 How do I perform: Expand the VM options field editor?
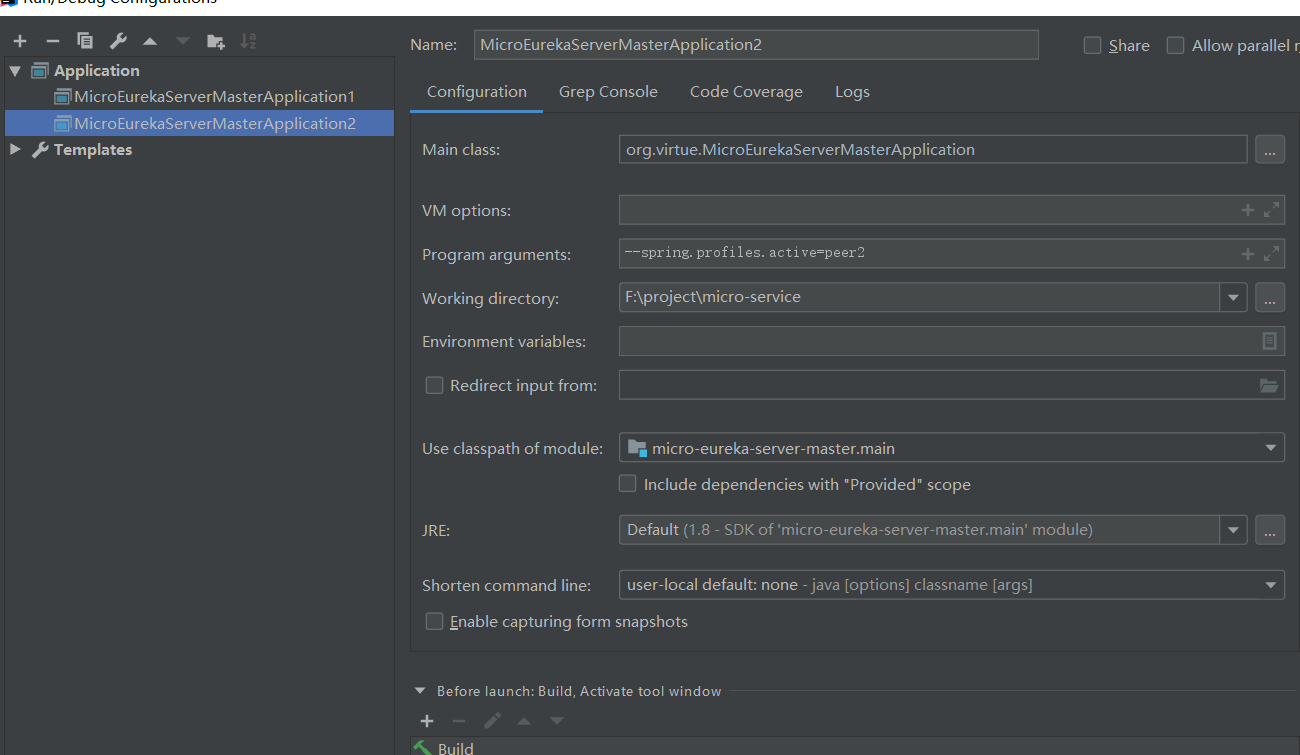point(1271,210)
